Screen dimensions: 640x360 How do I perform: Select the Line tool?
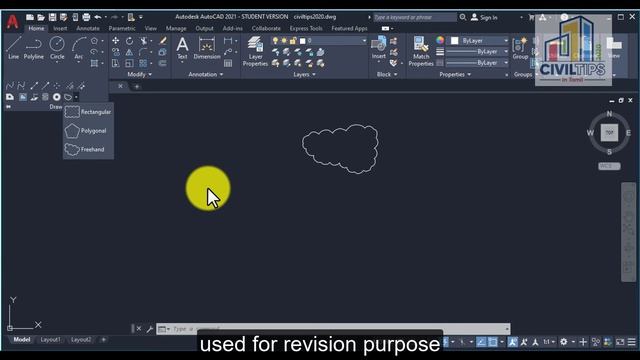click(13, 48)
